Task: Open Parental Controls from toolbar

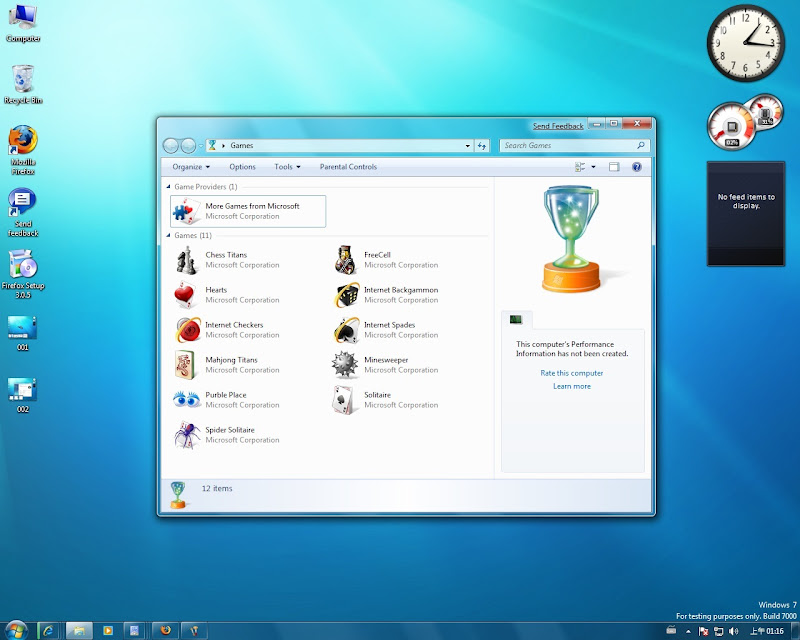Action: pyautogui.click(x=348, y=167)
